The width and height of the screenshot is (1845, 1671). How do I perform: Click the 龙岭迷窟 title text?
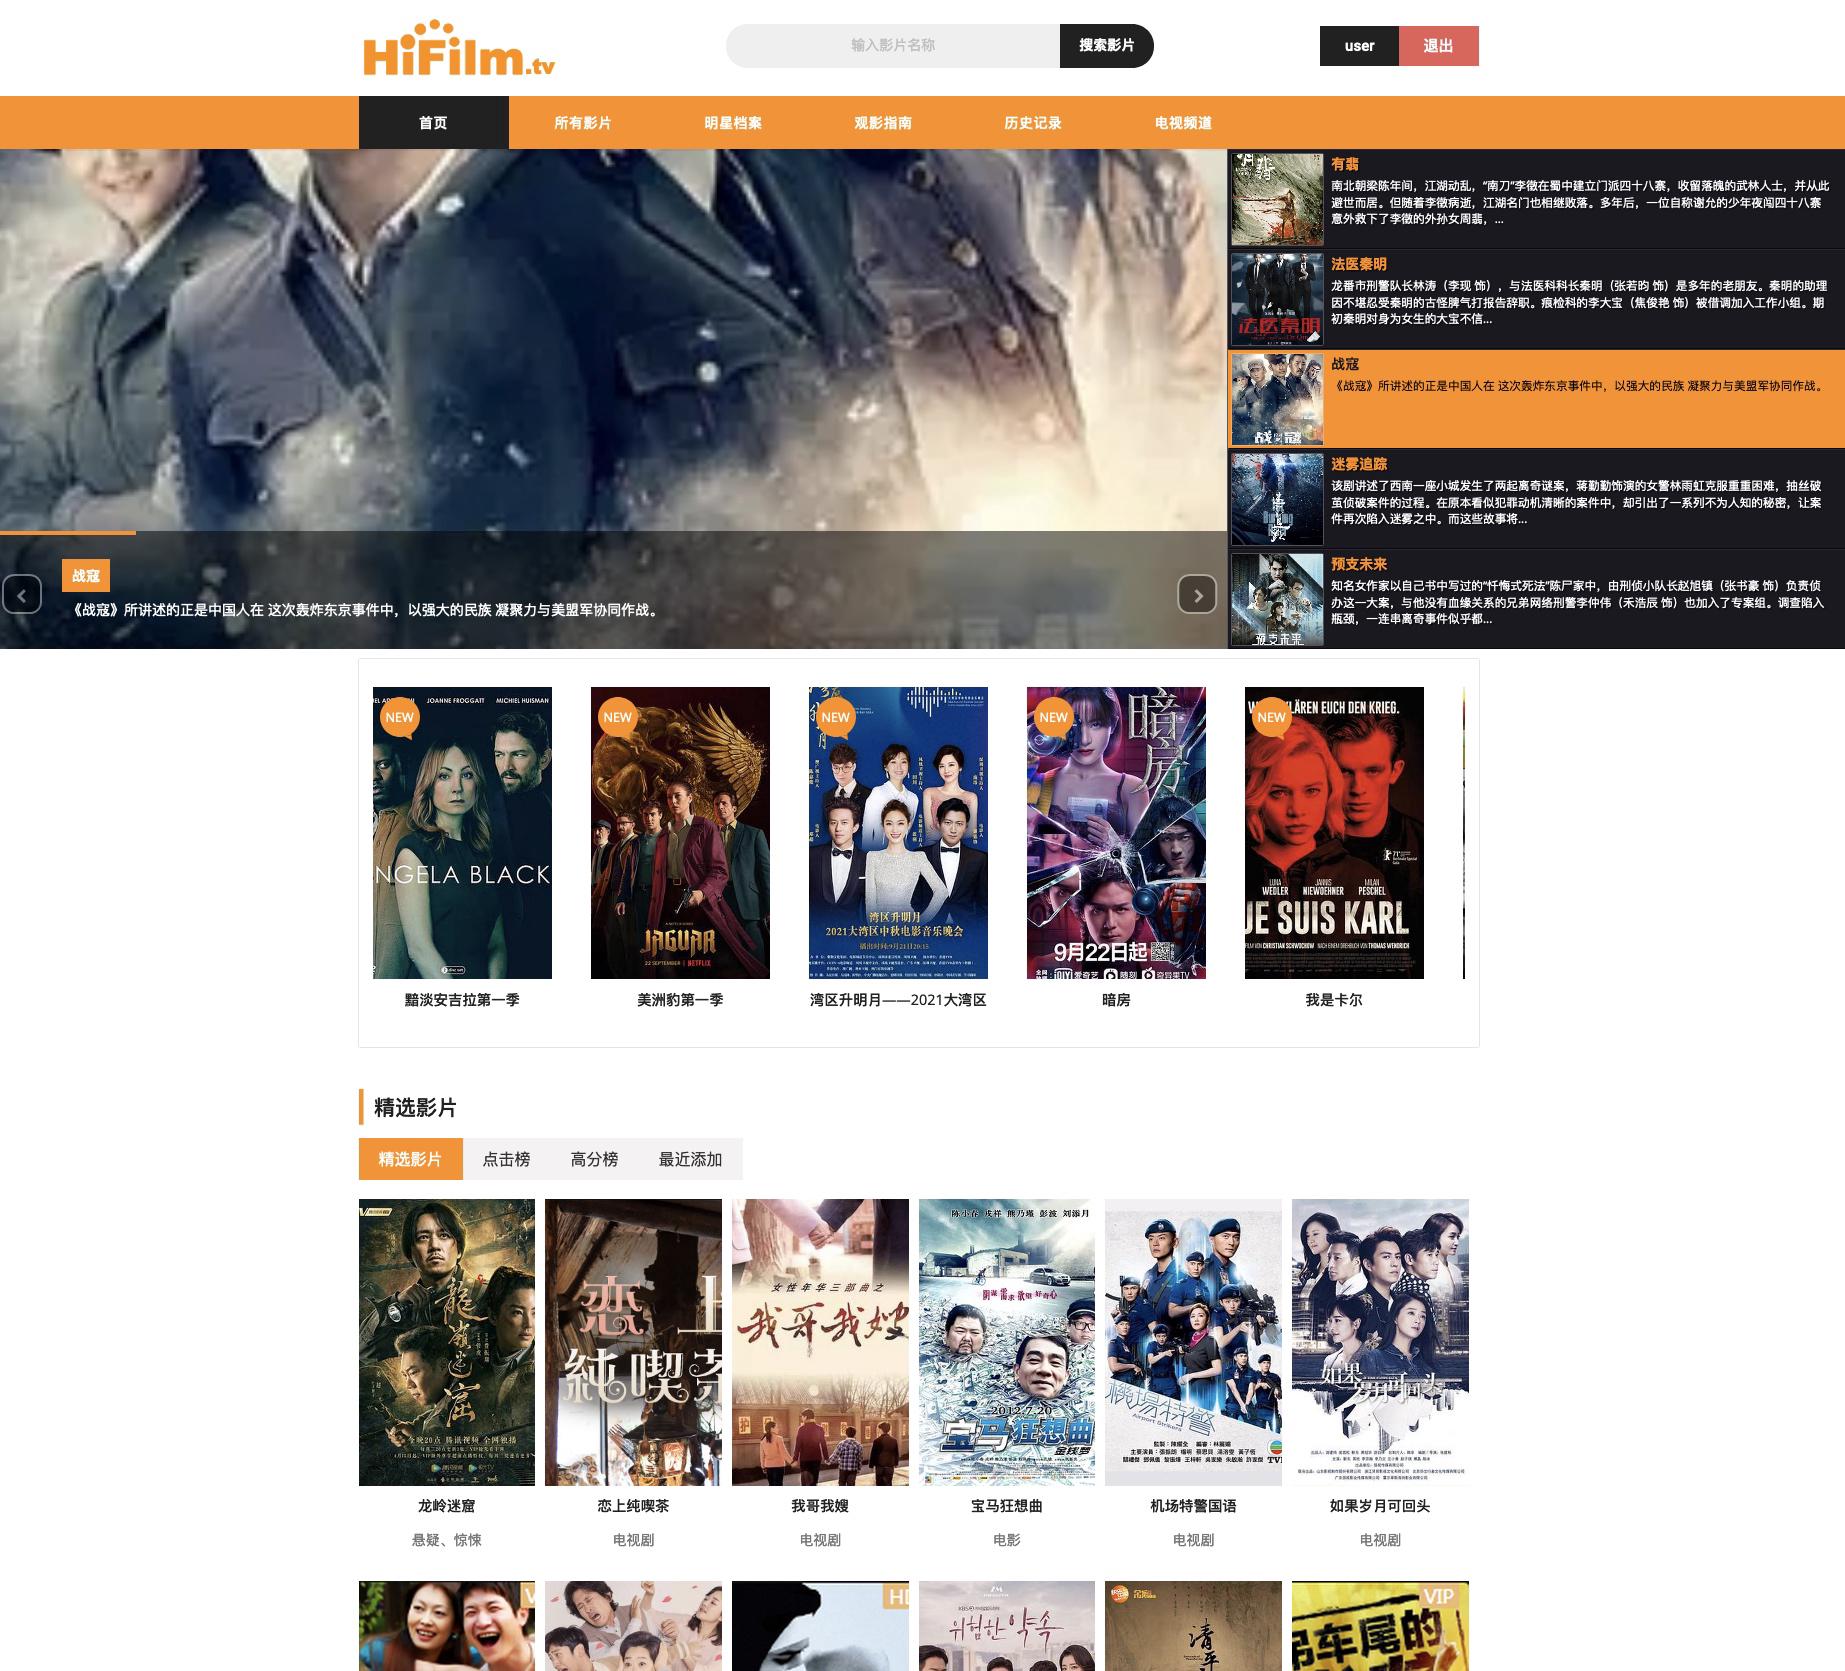(x=447, y=1506)
